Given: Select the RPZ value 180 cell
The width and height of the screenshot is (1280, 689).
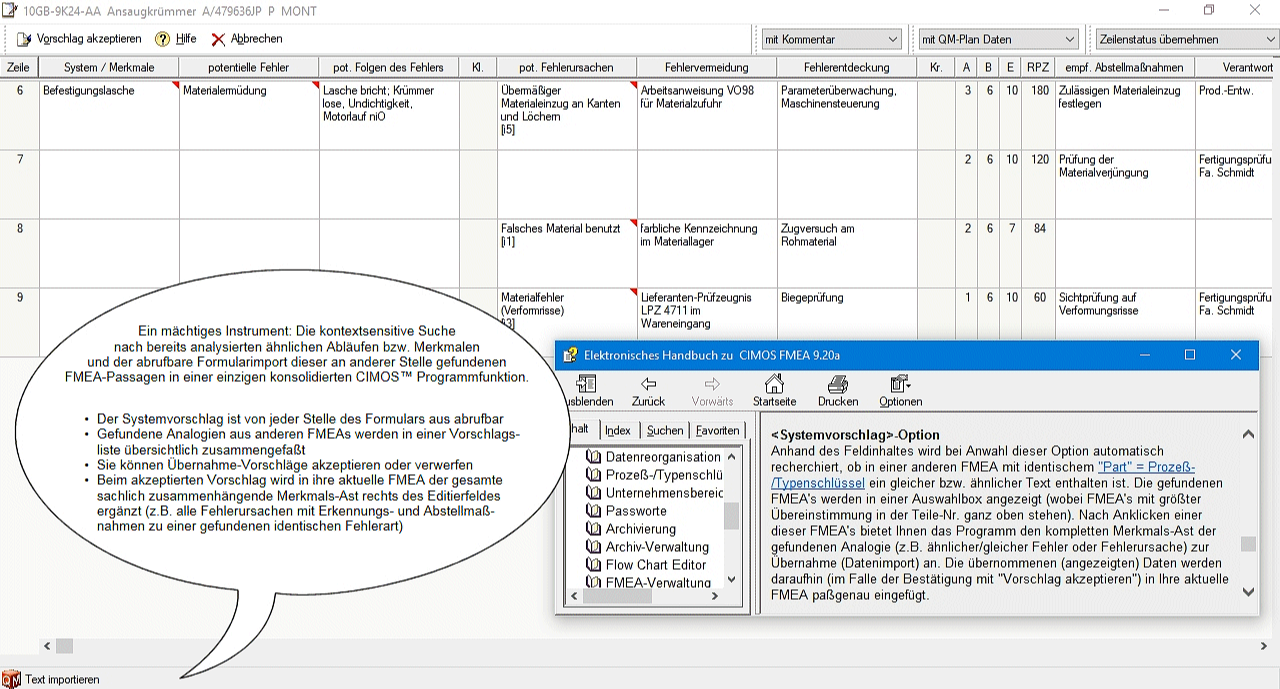Looking at the screenshot, I should (1038, 115).
